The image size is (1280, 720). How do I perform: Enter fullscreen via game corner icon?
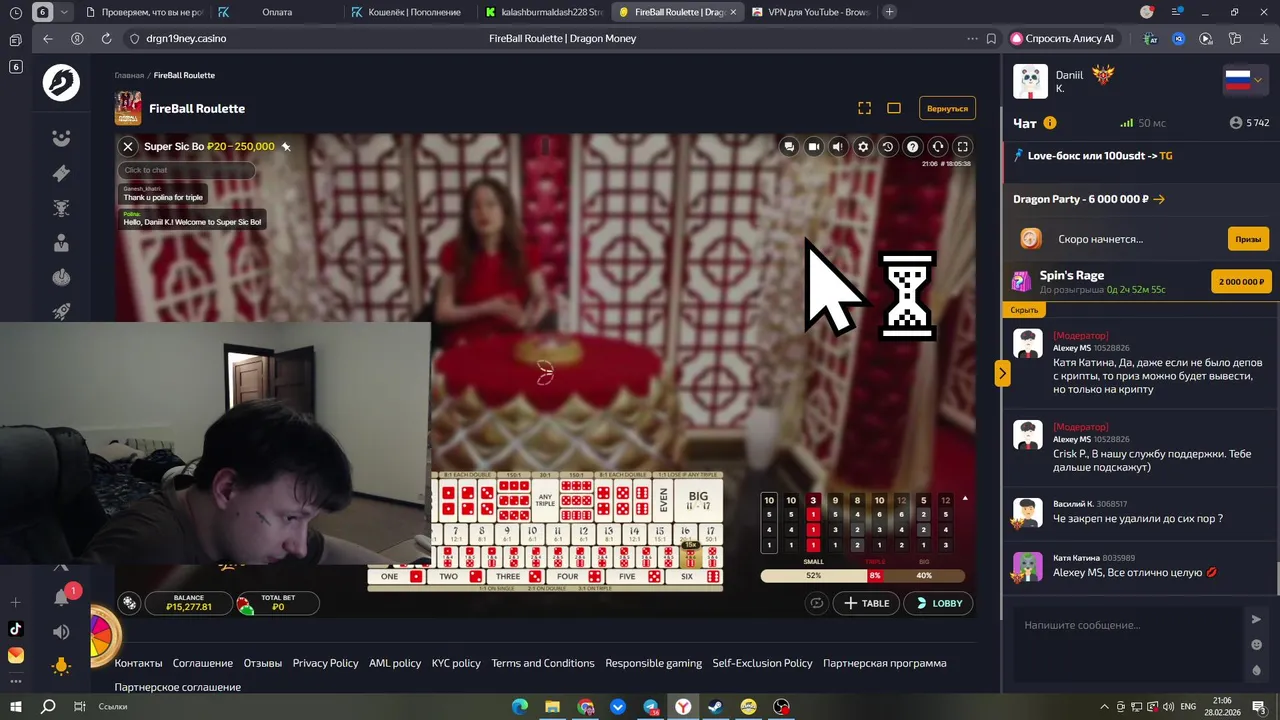(962, 147)
